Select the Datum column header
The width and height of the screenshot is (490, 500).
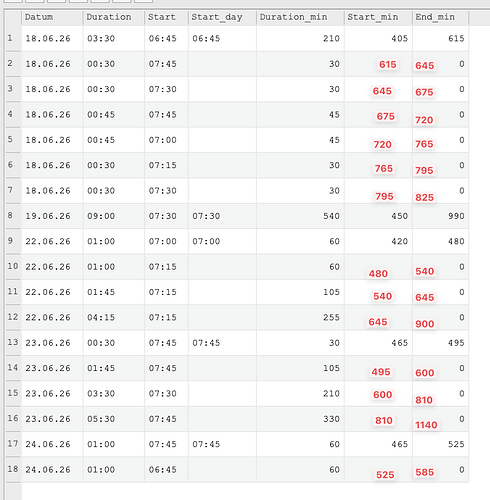click(52, 17)
